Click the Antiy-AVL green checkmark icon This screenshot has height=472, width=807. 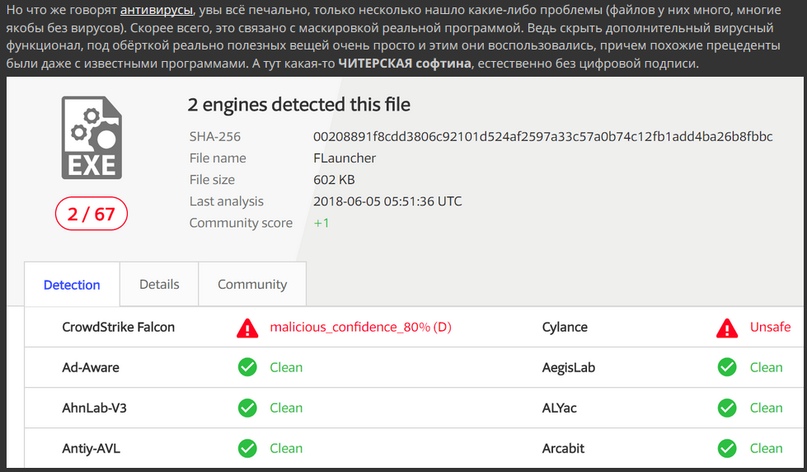[248, 448]
